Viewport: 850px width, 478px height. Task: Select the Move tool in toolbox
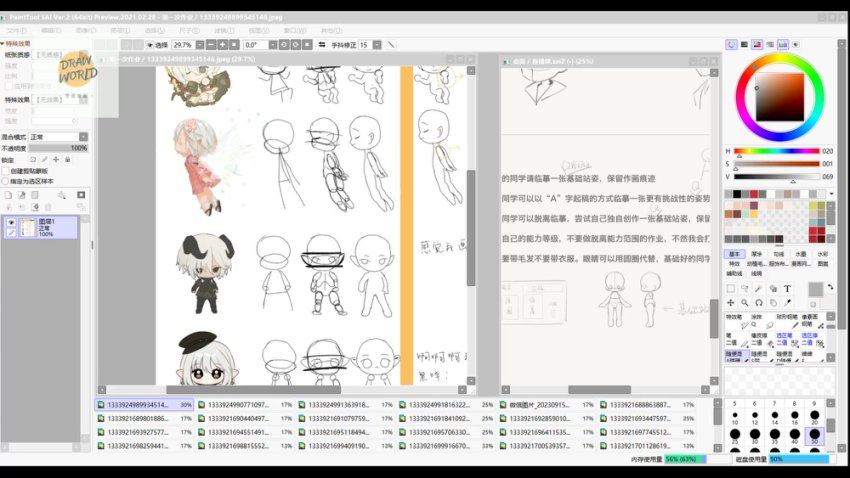[x=730, y=302]
